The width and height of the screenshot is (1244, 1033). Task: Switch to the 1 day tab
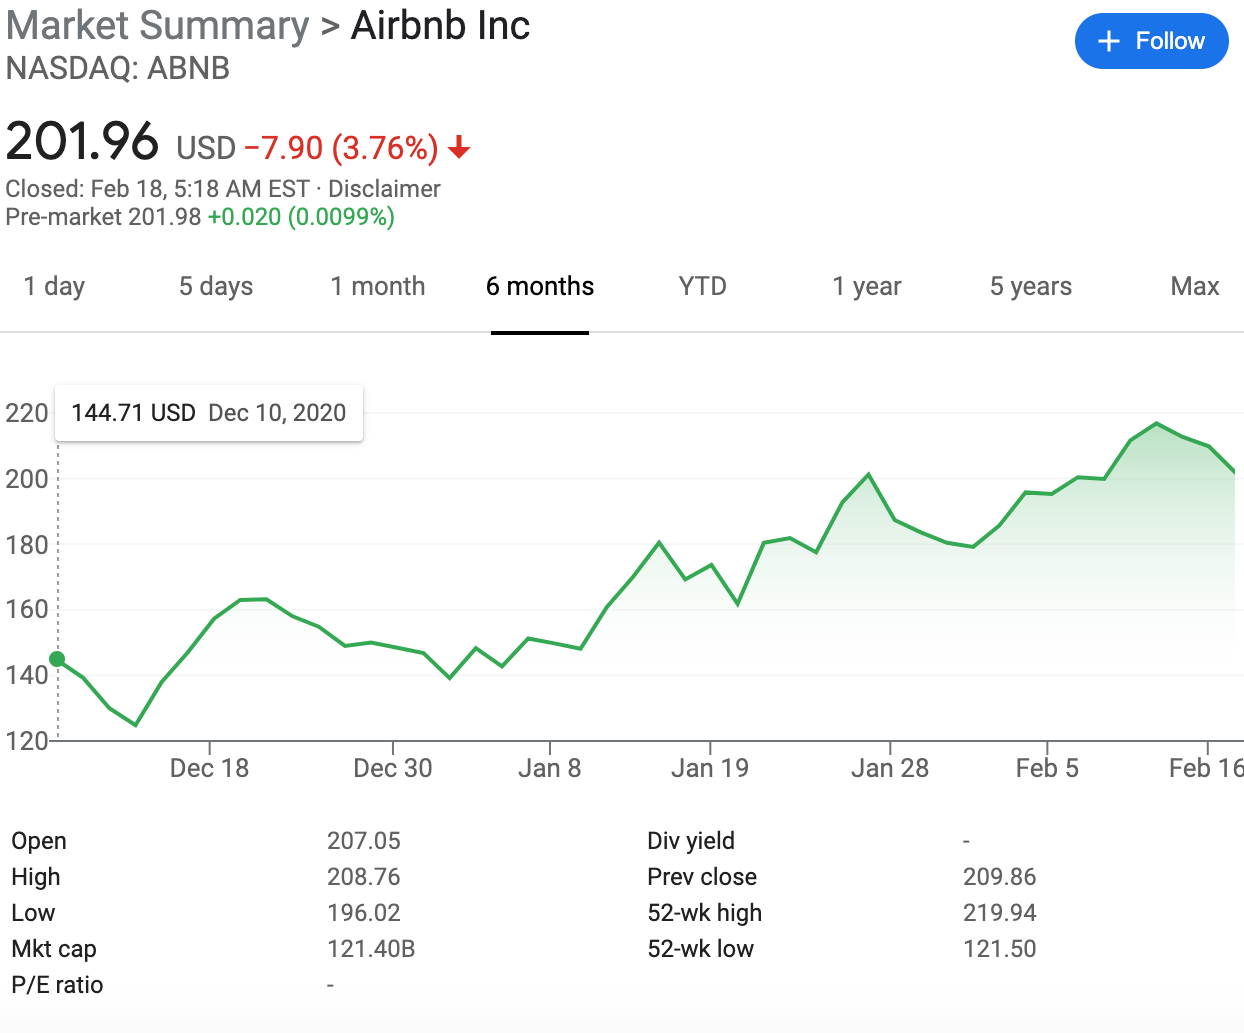click(x=54, y=287)
